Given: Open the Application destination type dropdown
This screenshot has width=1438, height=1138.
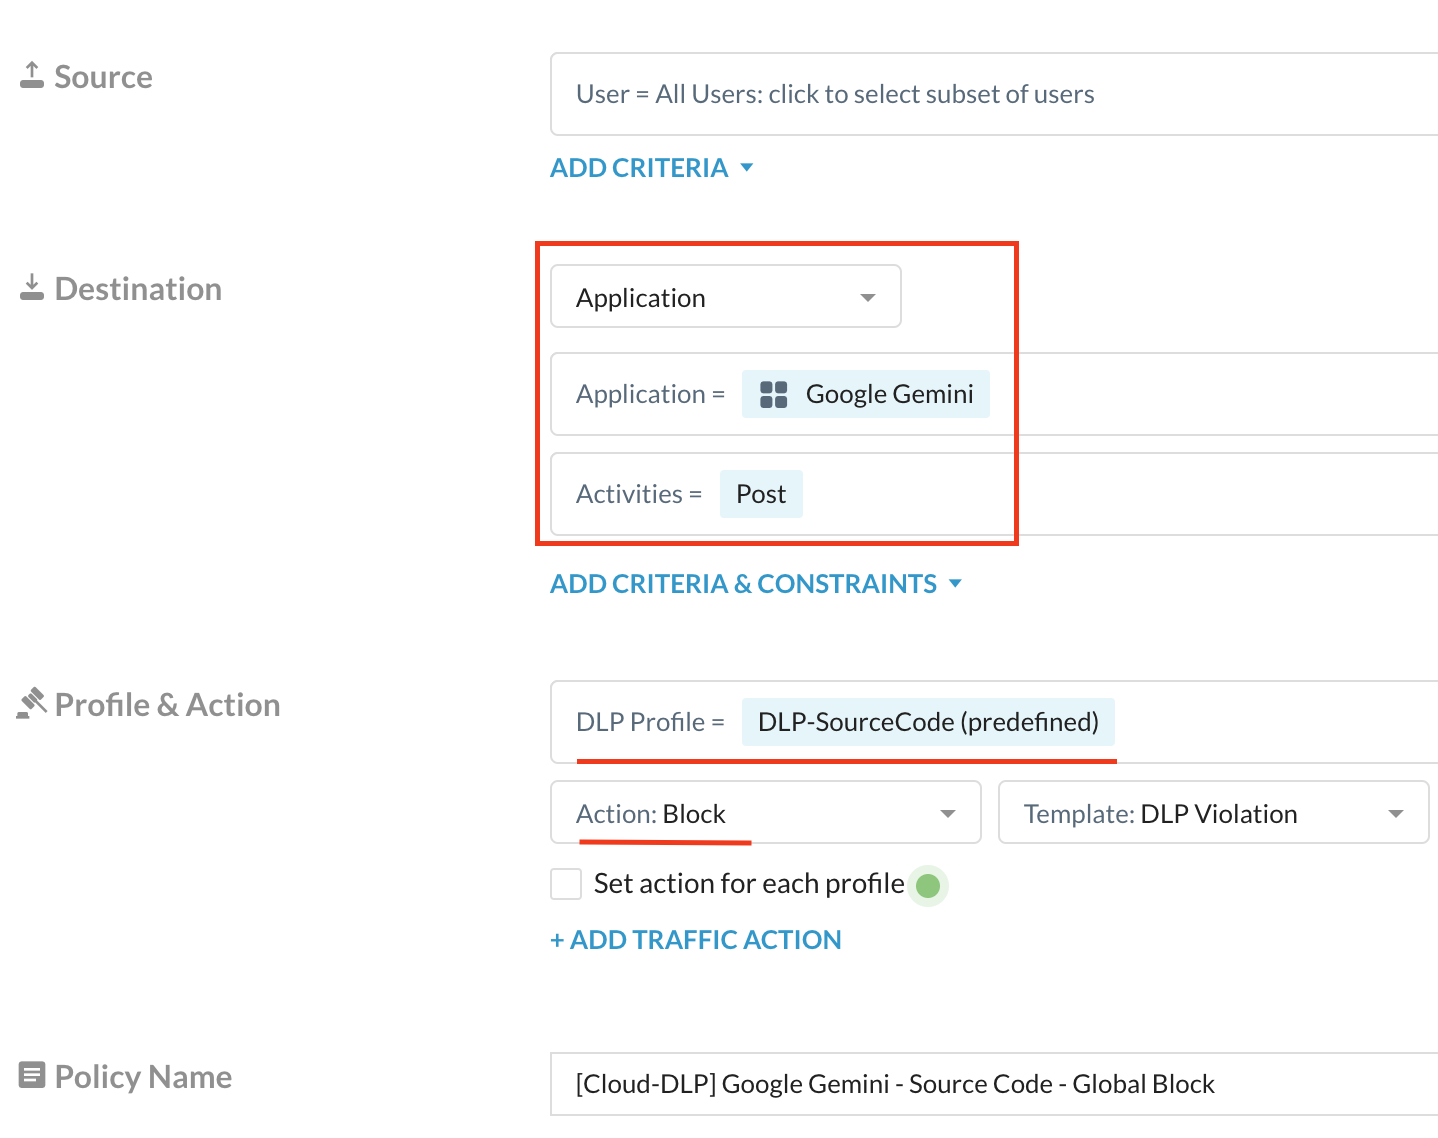Looking at the screenshot, I should click(726, 297).
